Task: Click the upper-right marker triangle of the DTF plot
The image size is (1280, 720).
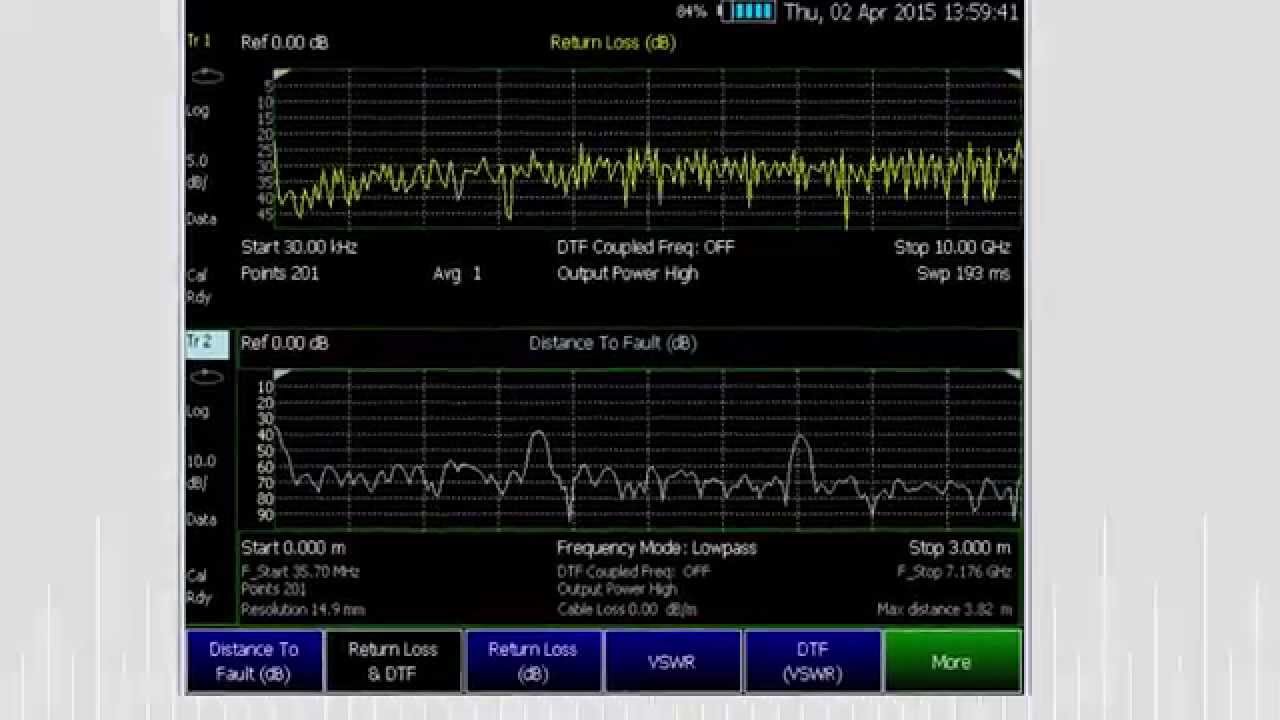Action: point(1013,375)
